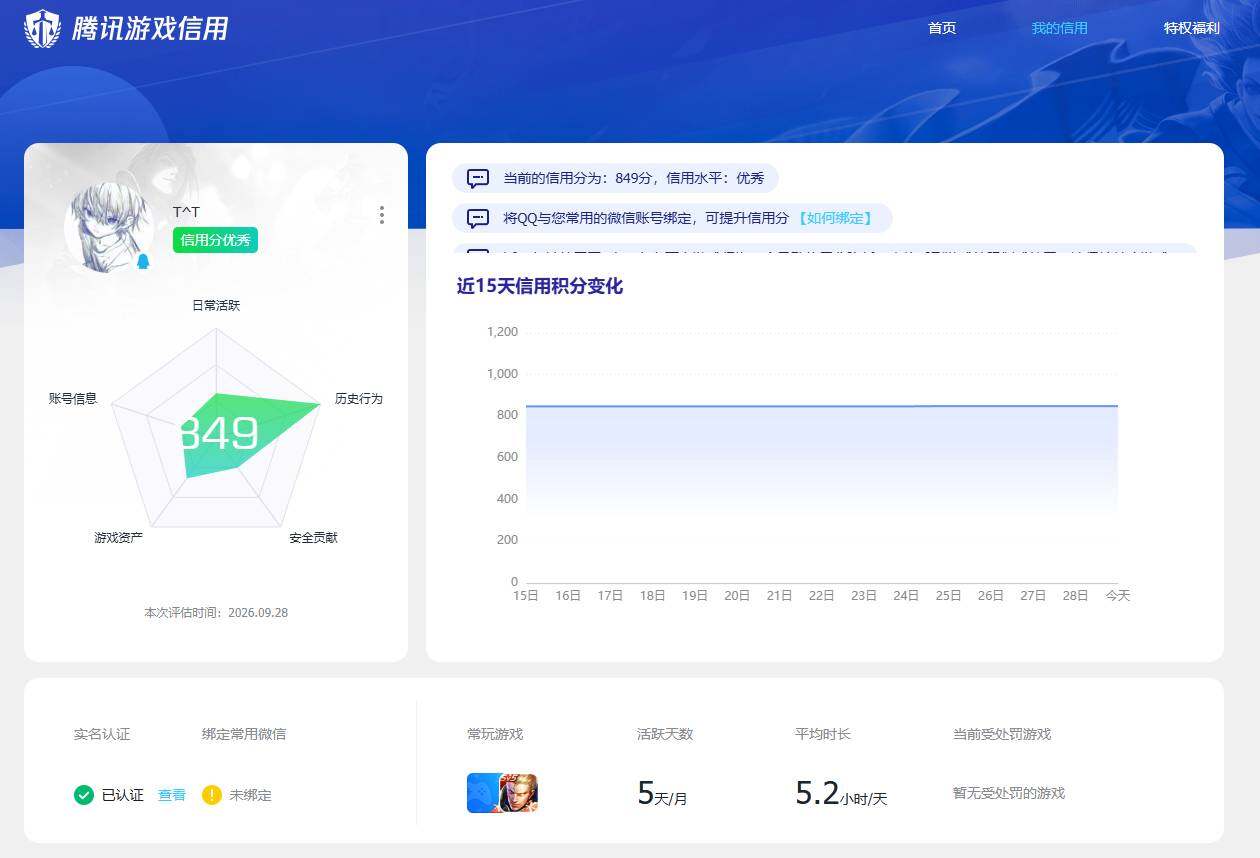
Task: Click the 5.2小时/天 average duration value
Action: (x=841, y=793)
